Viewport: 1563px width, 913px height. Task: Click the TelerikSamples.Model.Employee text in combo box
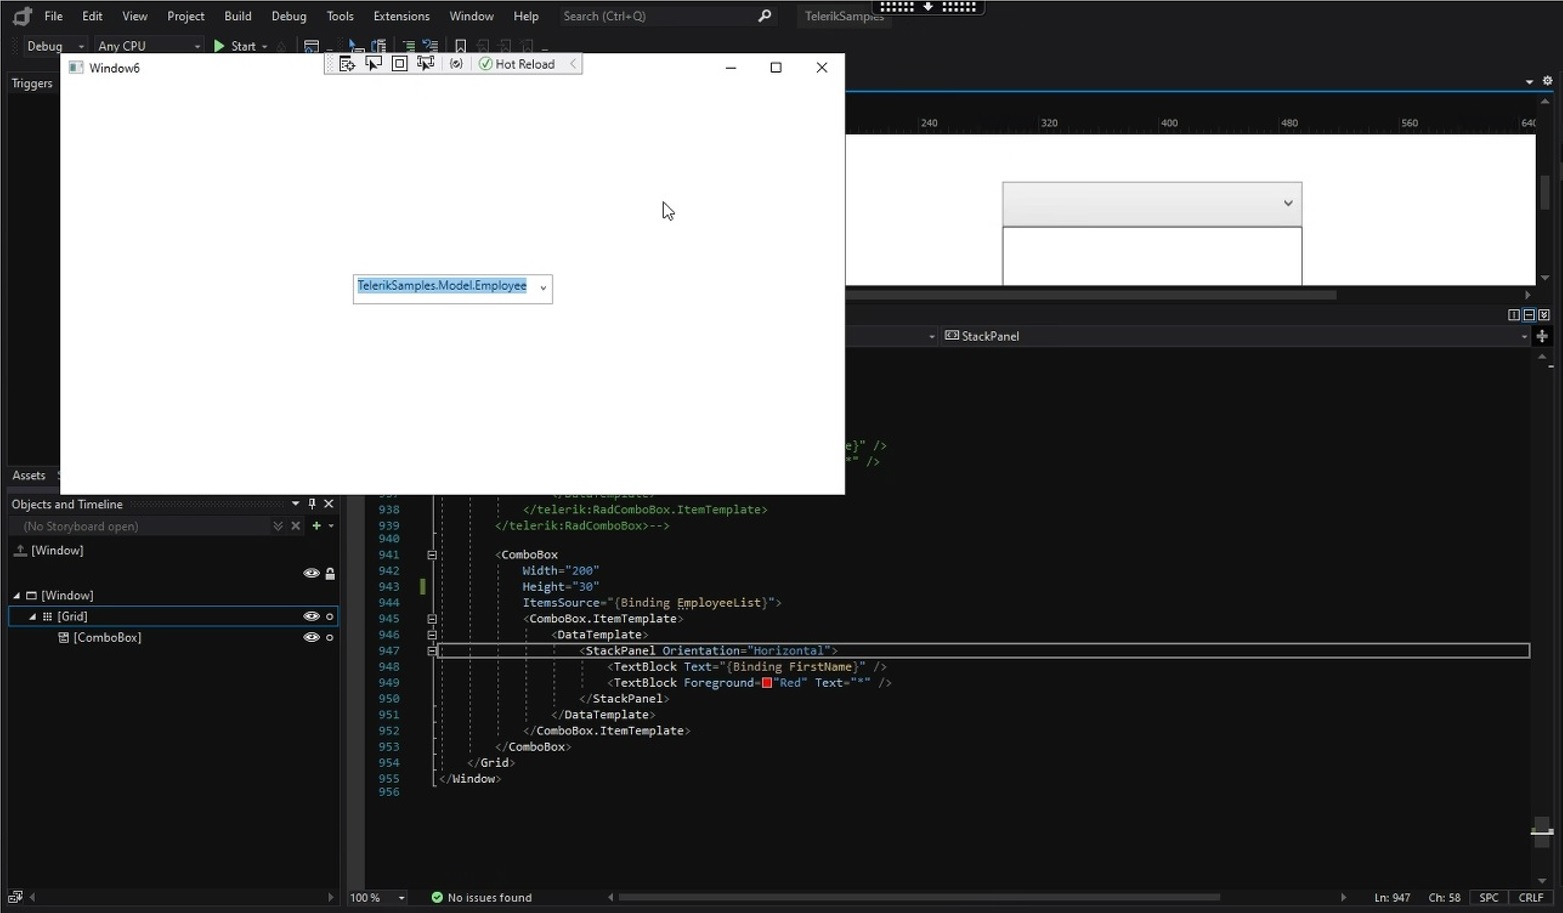(442, 286)
